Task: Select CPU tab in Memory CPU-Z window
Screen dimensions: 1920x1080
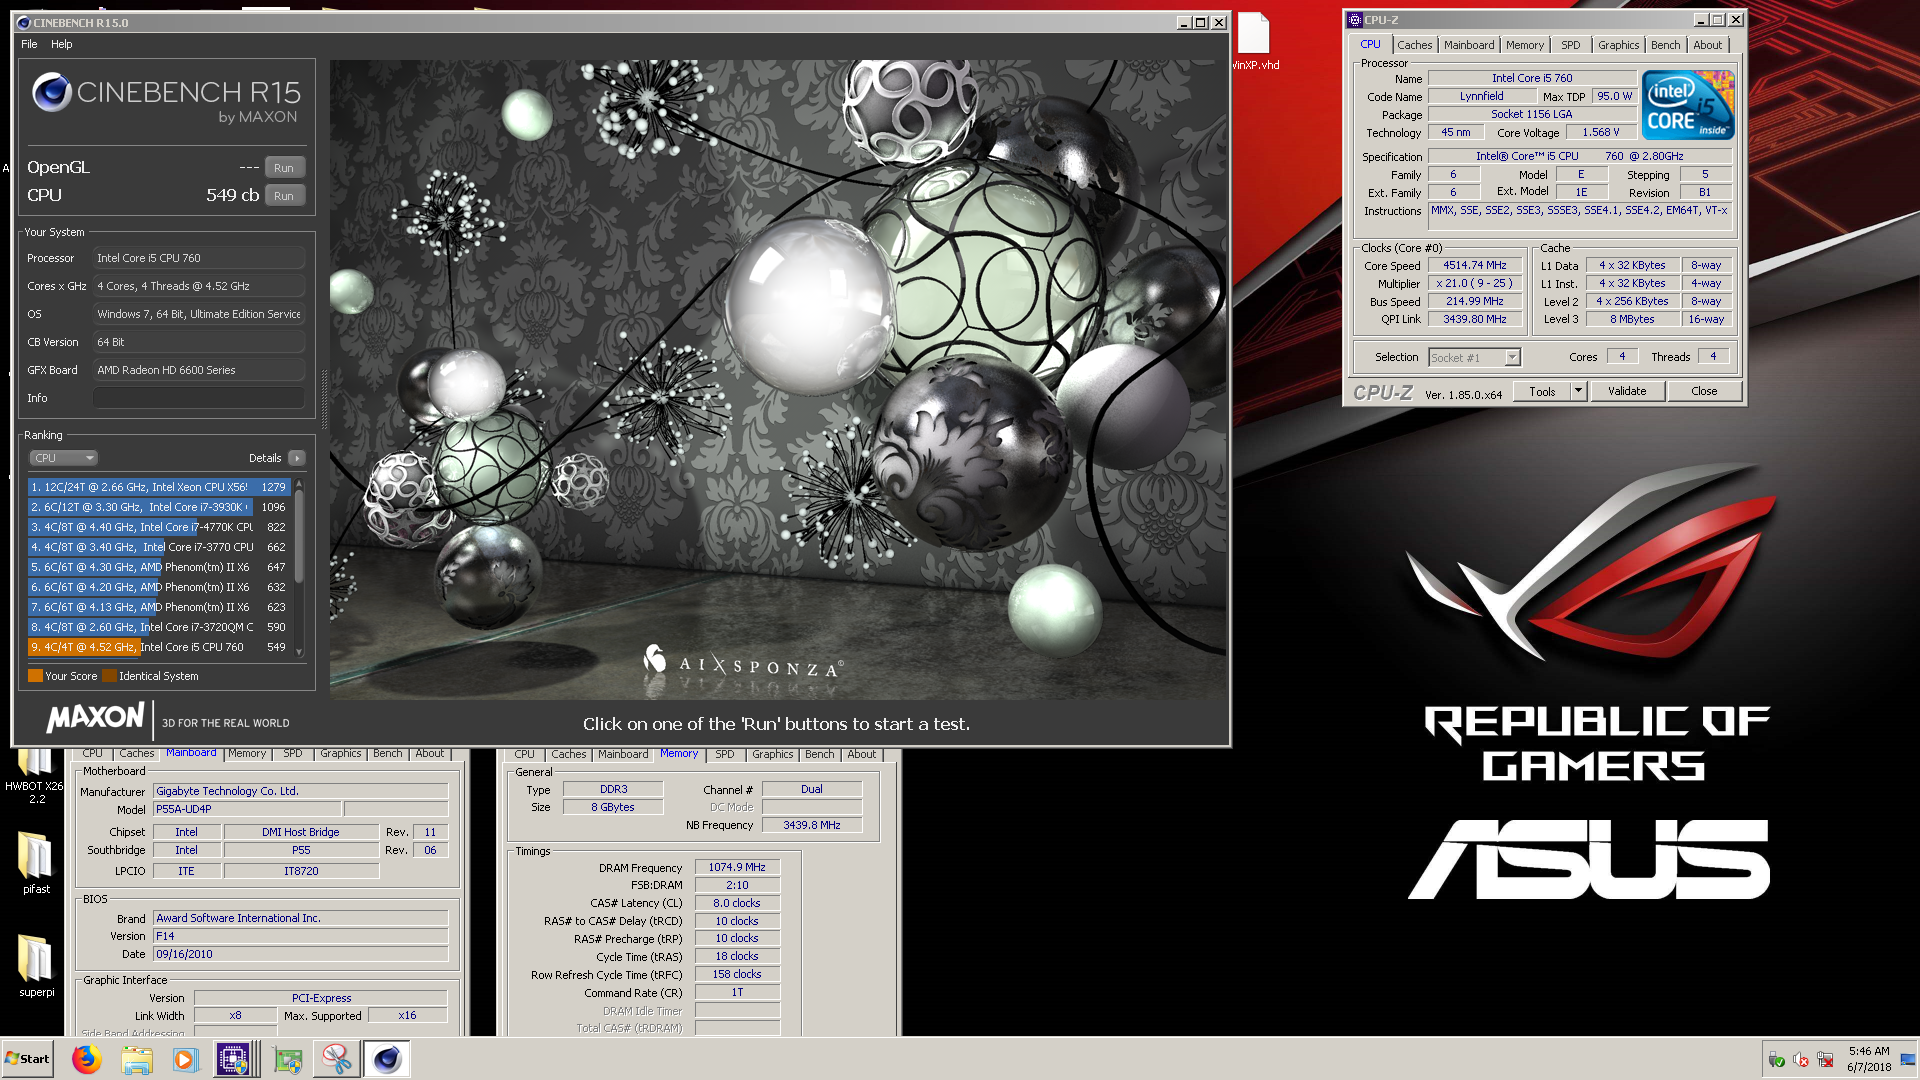Action: point(524,754)
